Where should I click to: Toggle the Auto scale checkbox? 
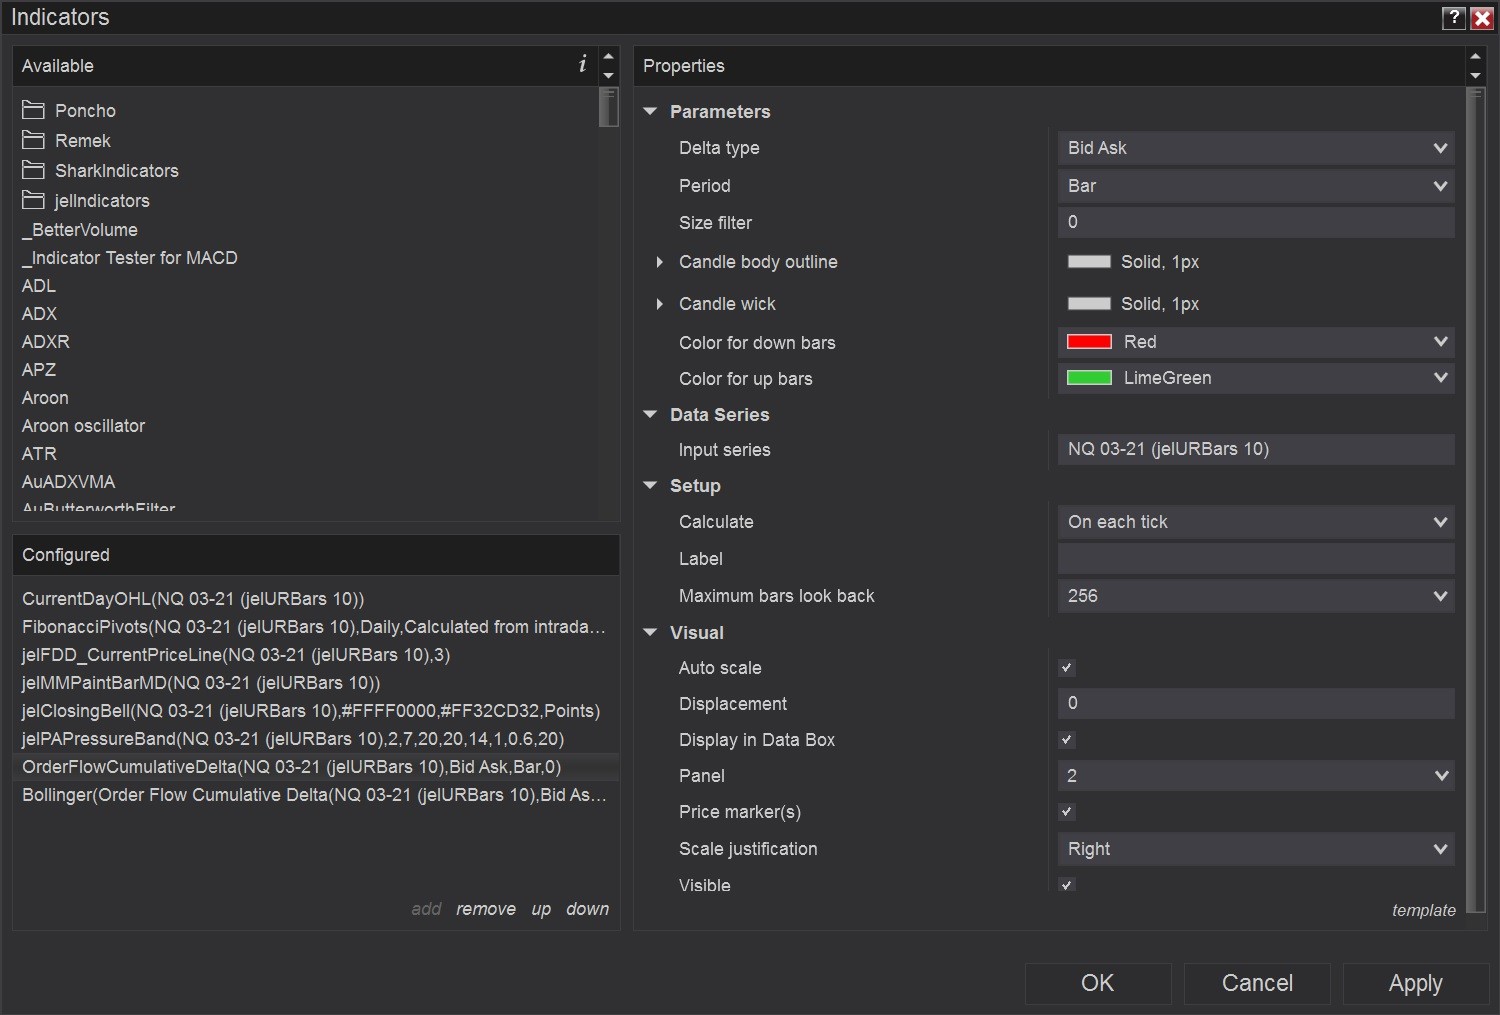point(1067,668)
